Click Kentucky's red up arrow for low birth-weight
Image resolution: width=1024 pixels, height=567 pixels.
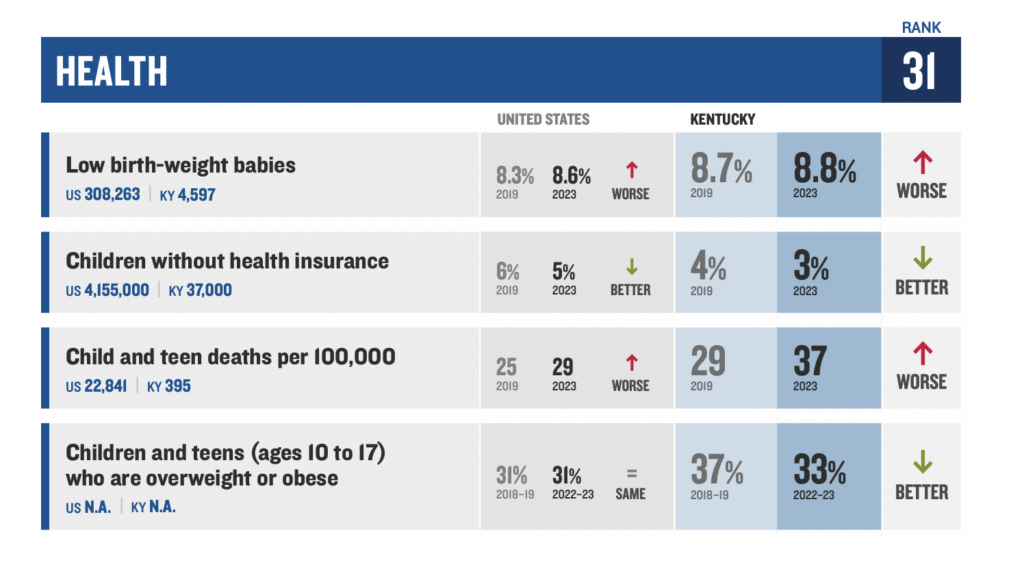(921, 162)
